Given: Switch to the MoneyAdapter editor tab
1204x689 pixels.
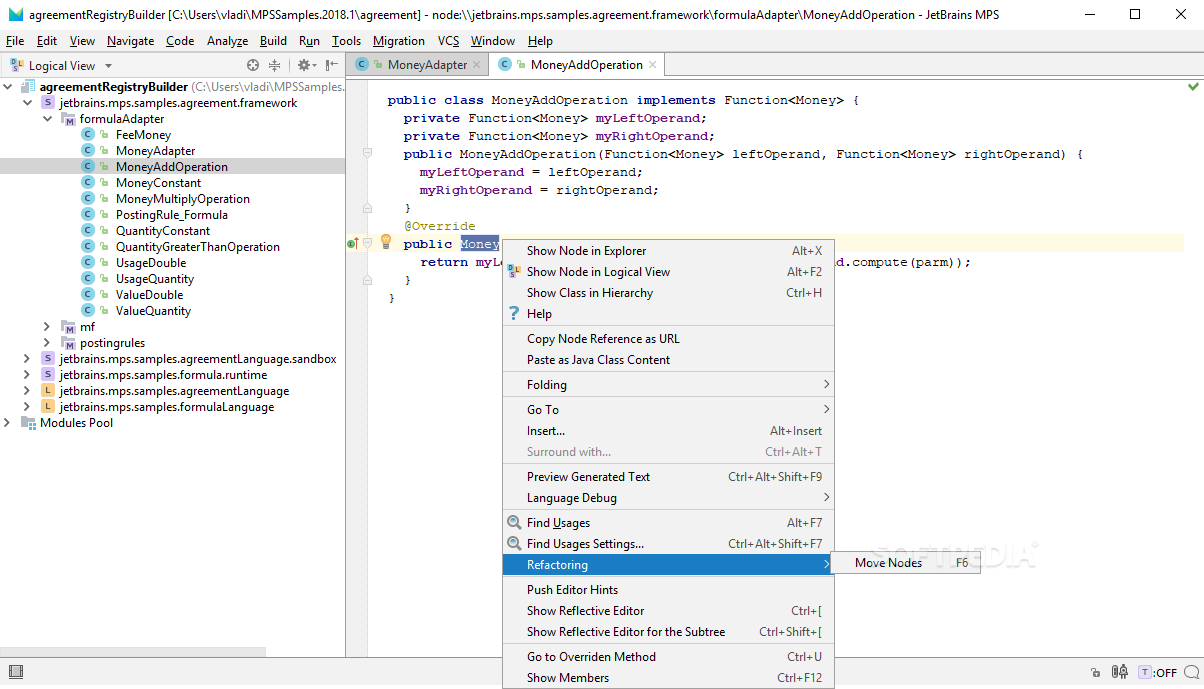Looking at the screenshot, I should pos(417,65).
